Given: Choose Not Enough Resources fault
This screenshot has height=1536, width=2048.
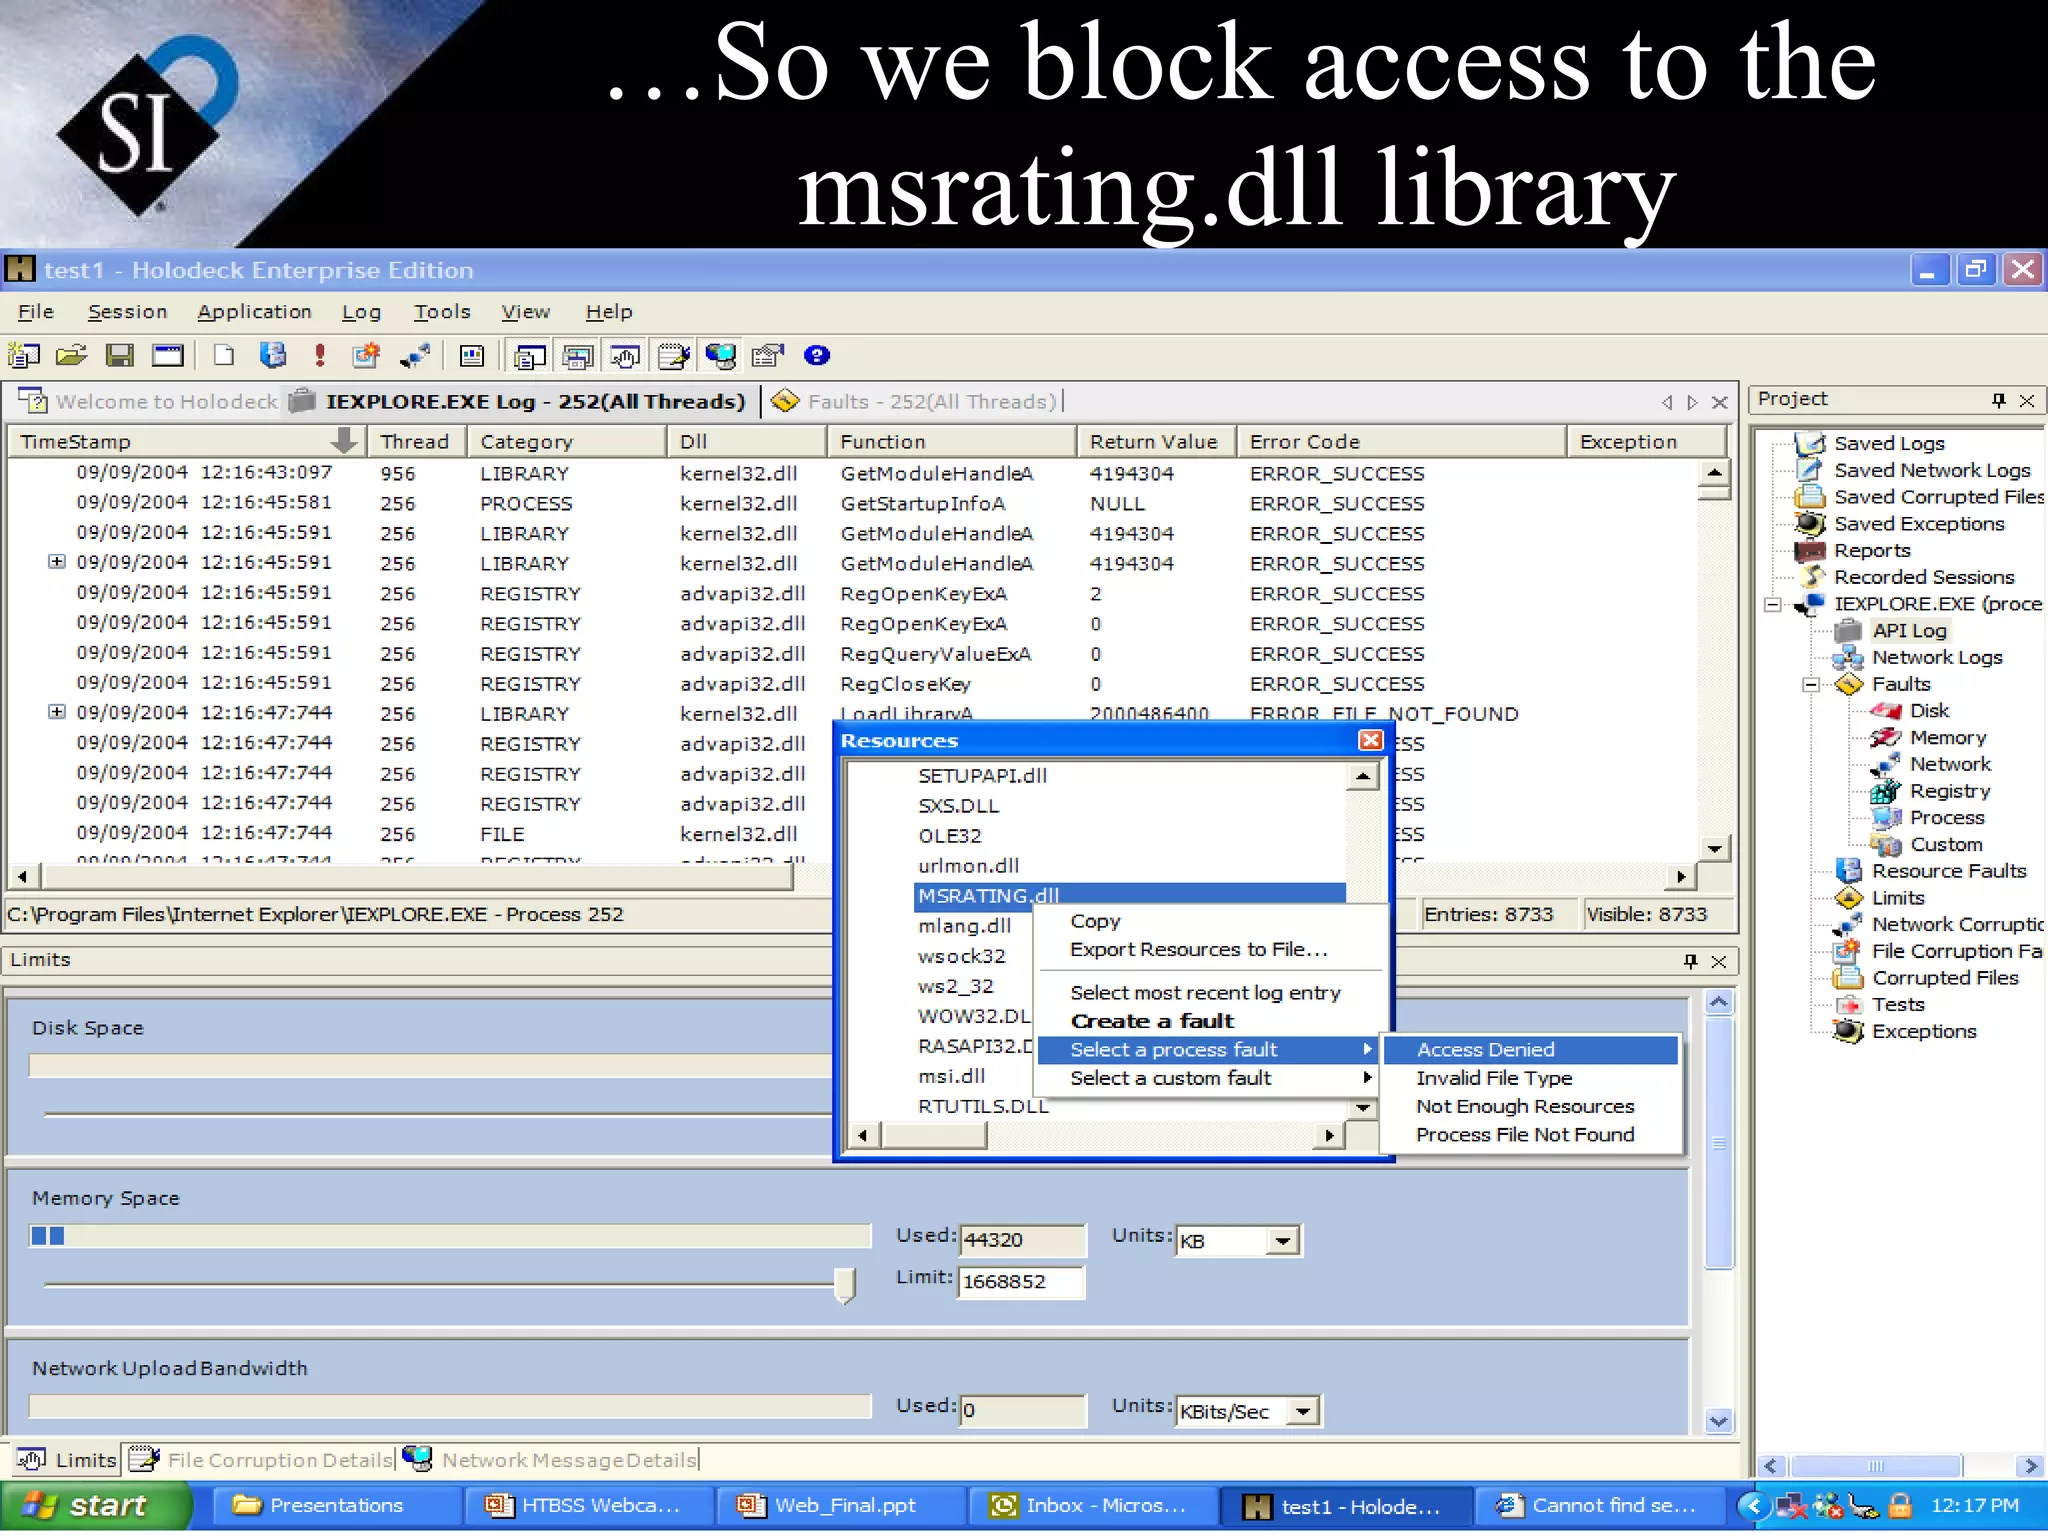Looking at the screenshot, I should click(1530, 1107).
